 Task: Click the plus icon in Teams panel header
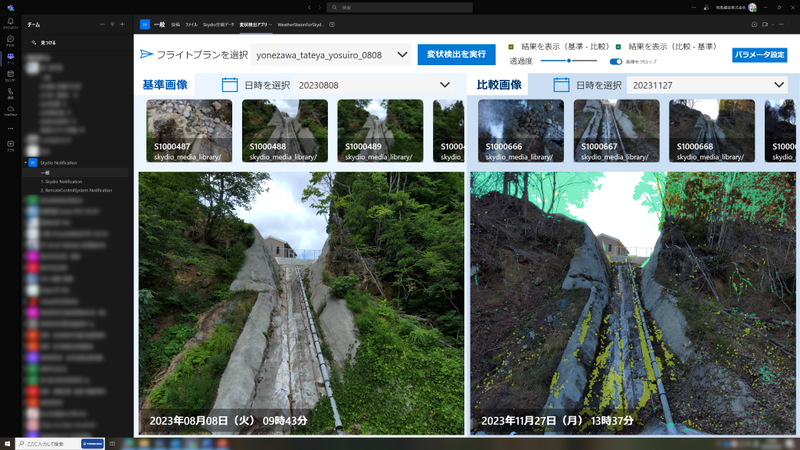[x=122, y=24]
